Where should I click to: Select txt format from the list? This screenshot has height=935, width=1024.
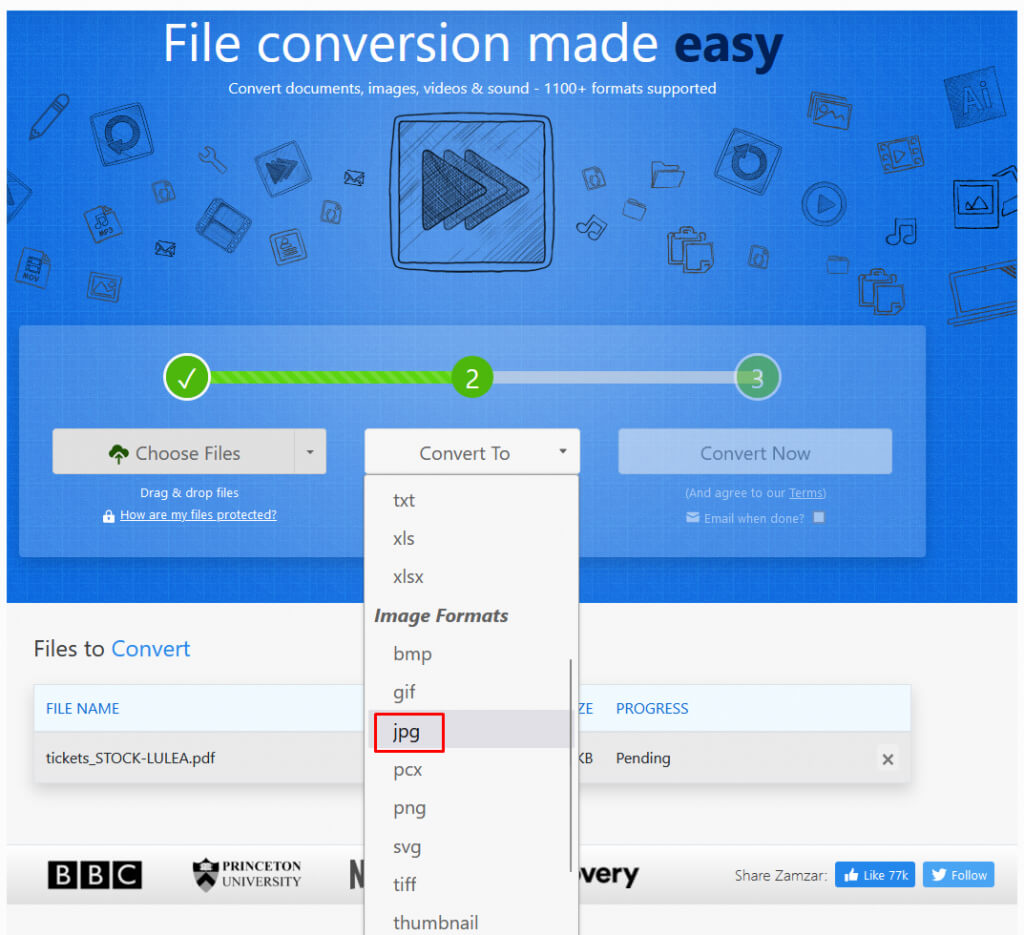pyautogui.click(x=404, y=500)
